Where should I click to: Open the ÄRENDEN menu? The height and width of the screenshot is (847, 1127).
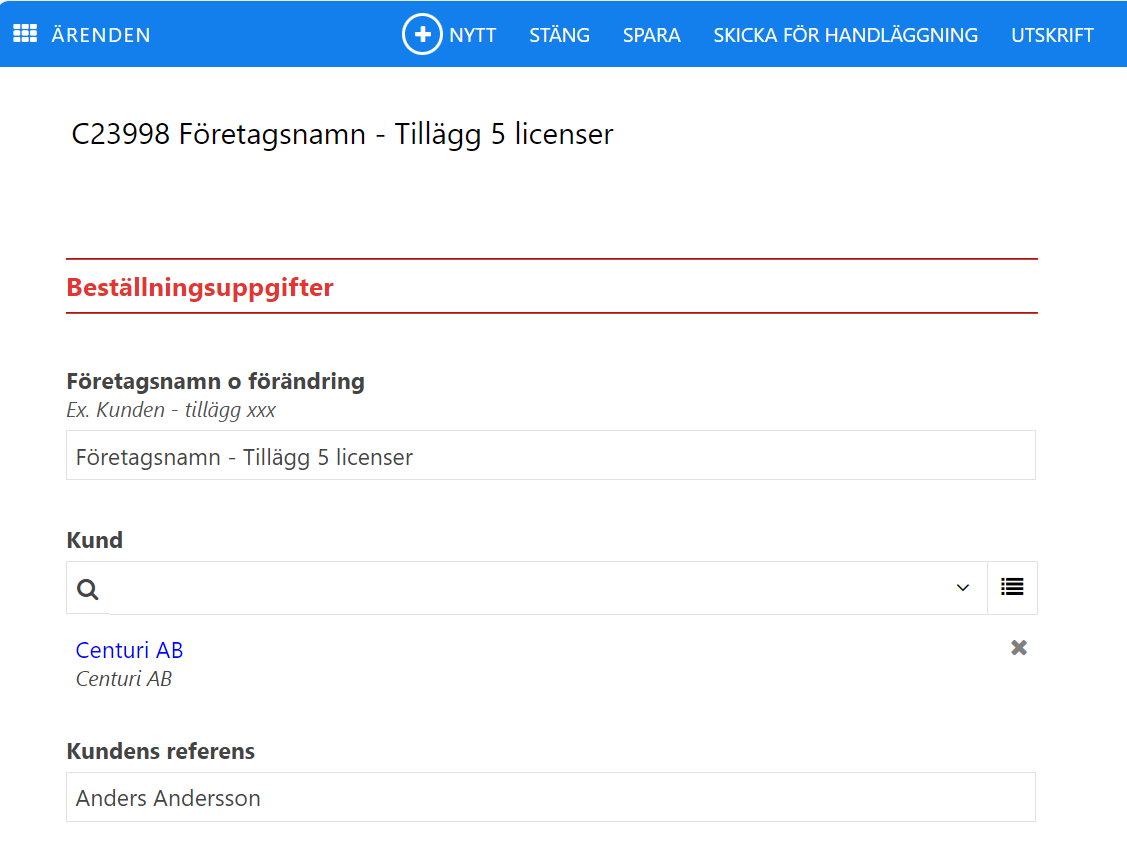101,35
